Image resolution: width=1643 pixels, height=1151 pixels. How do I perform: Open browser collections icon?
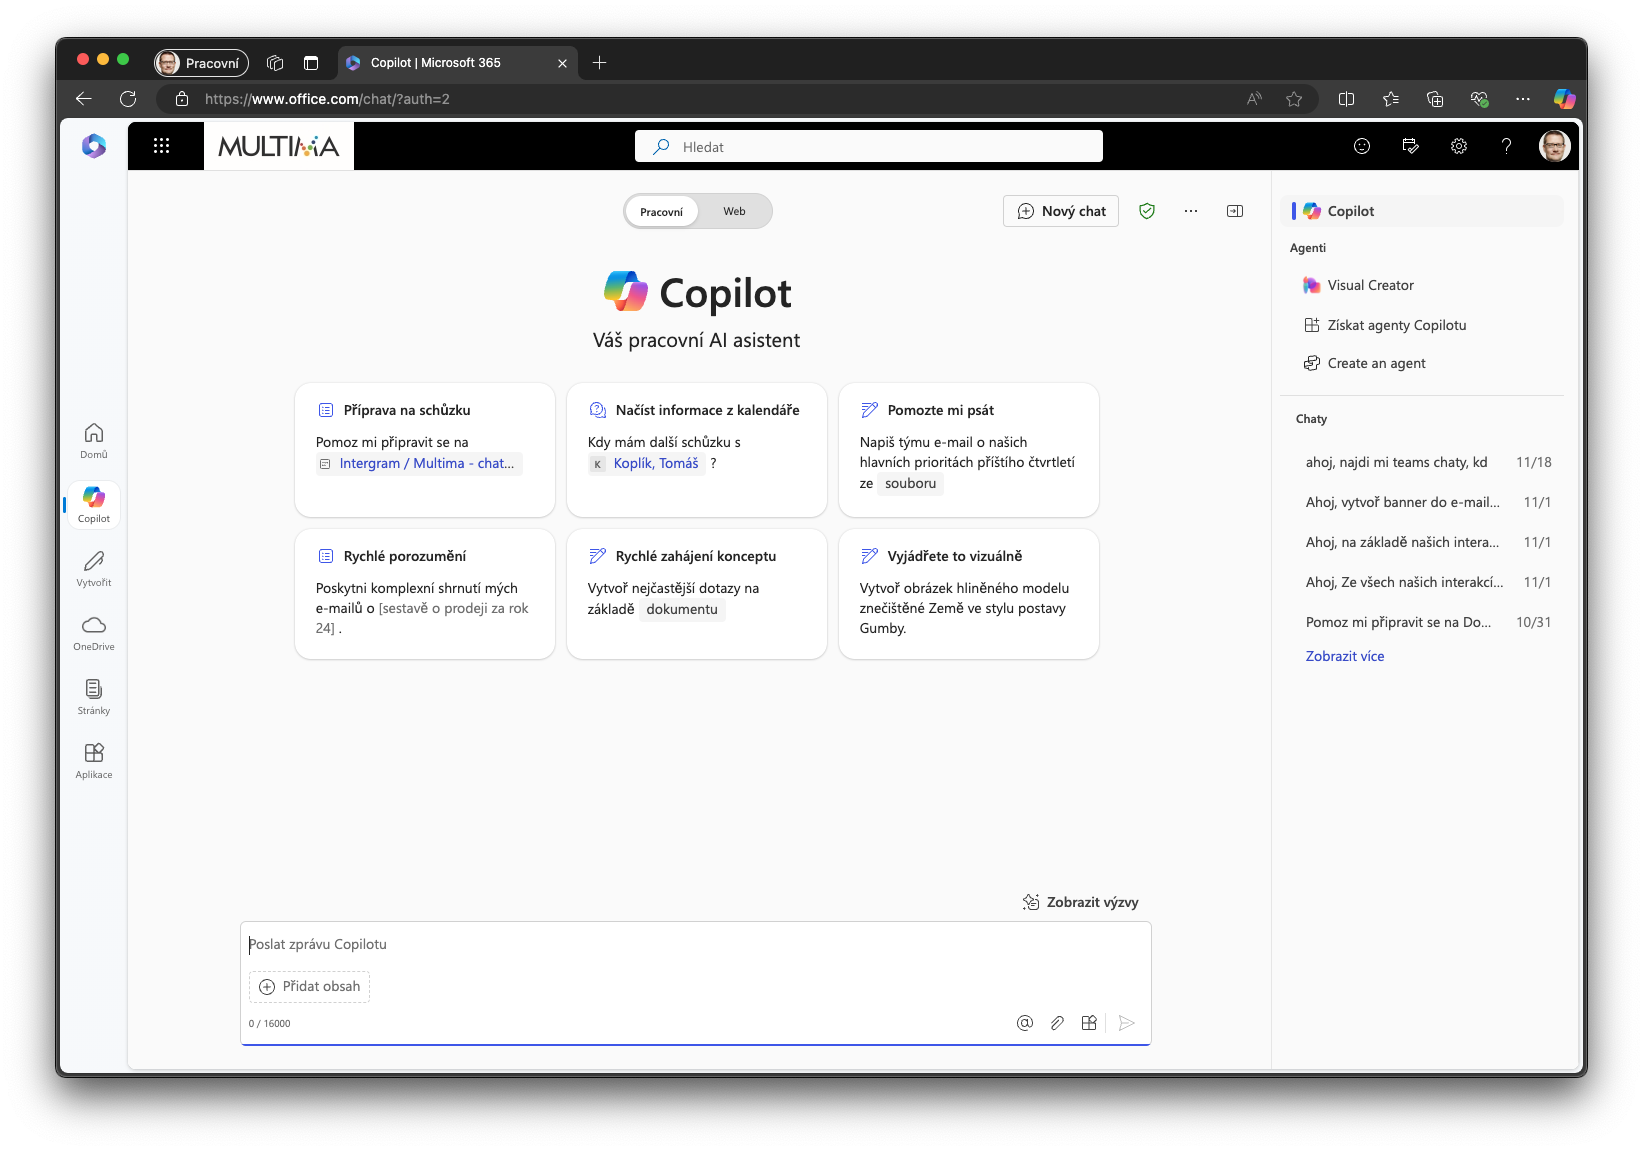[x=1435, y=99]
